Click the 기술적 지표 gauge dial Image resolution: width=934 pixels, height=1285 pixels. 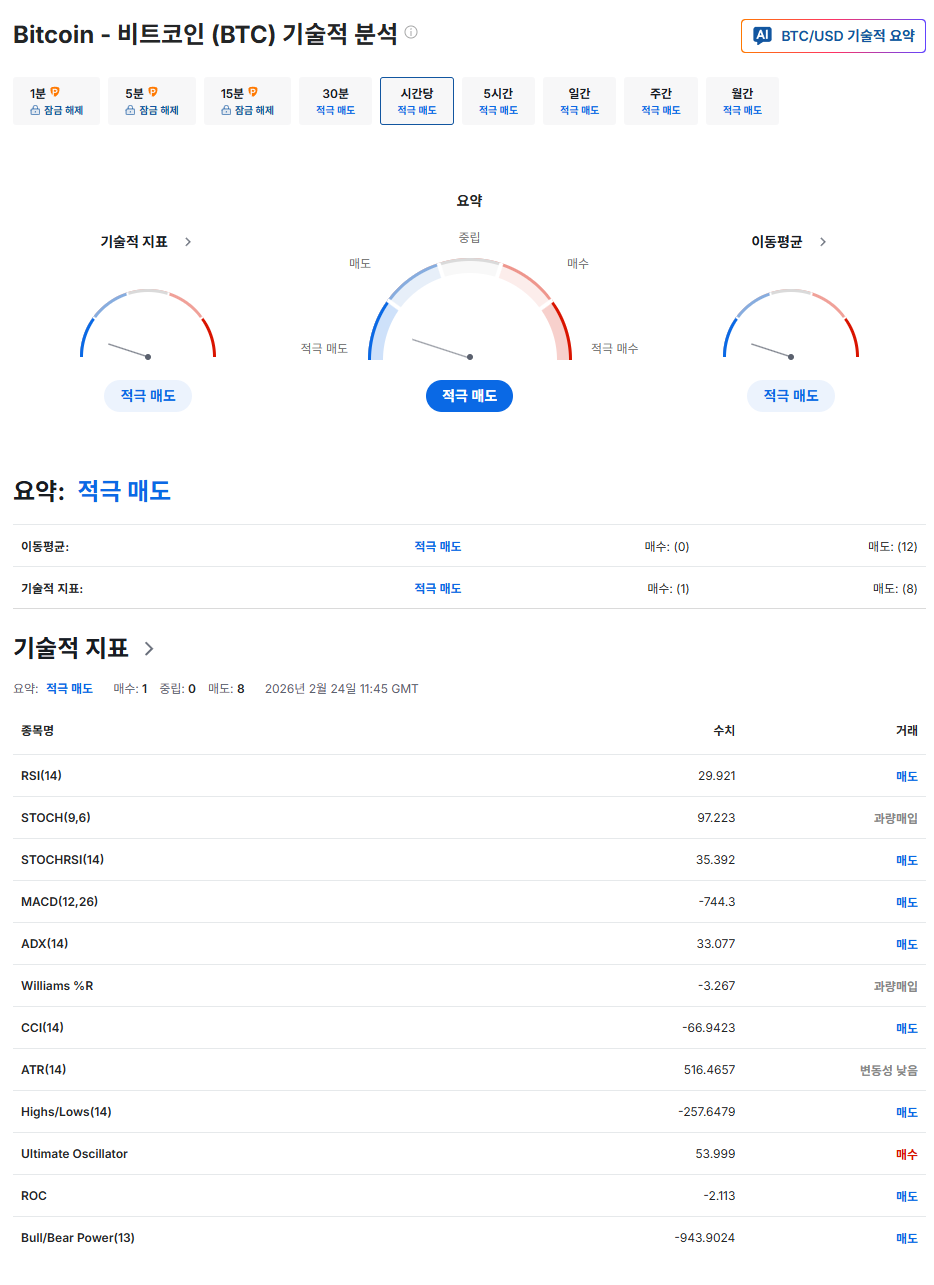click(x=148, y=325)
